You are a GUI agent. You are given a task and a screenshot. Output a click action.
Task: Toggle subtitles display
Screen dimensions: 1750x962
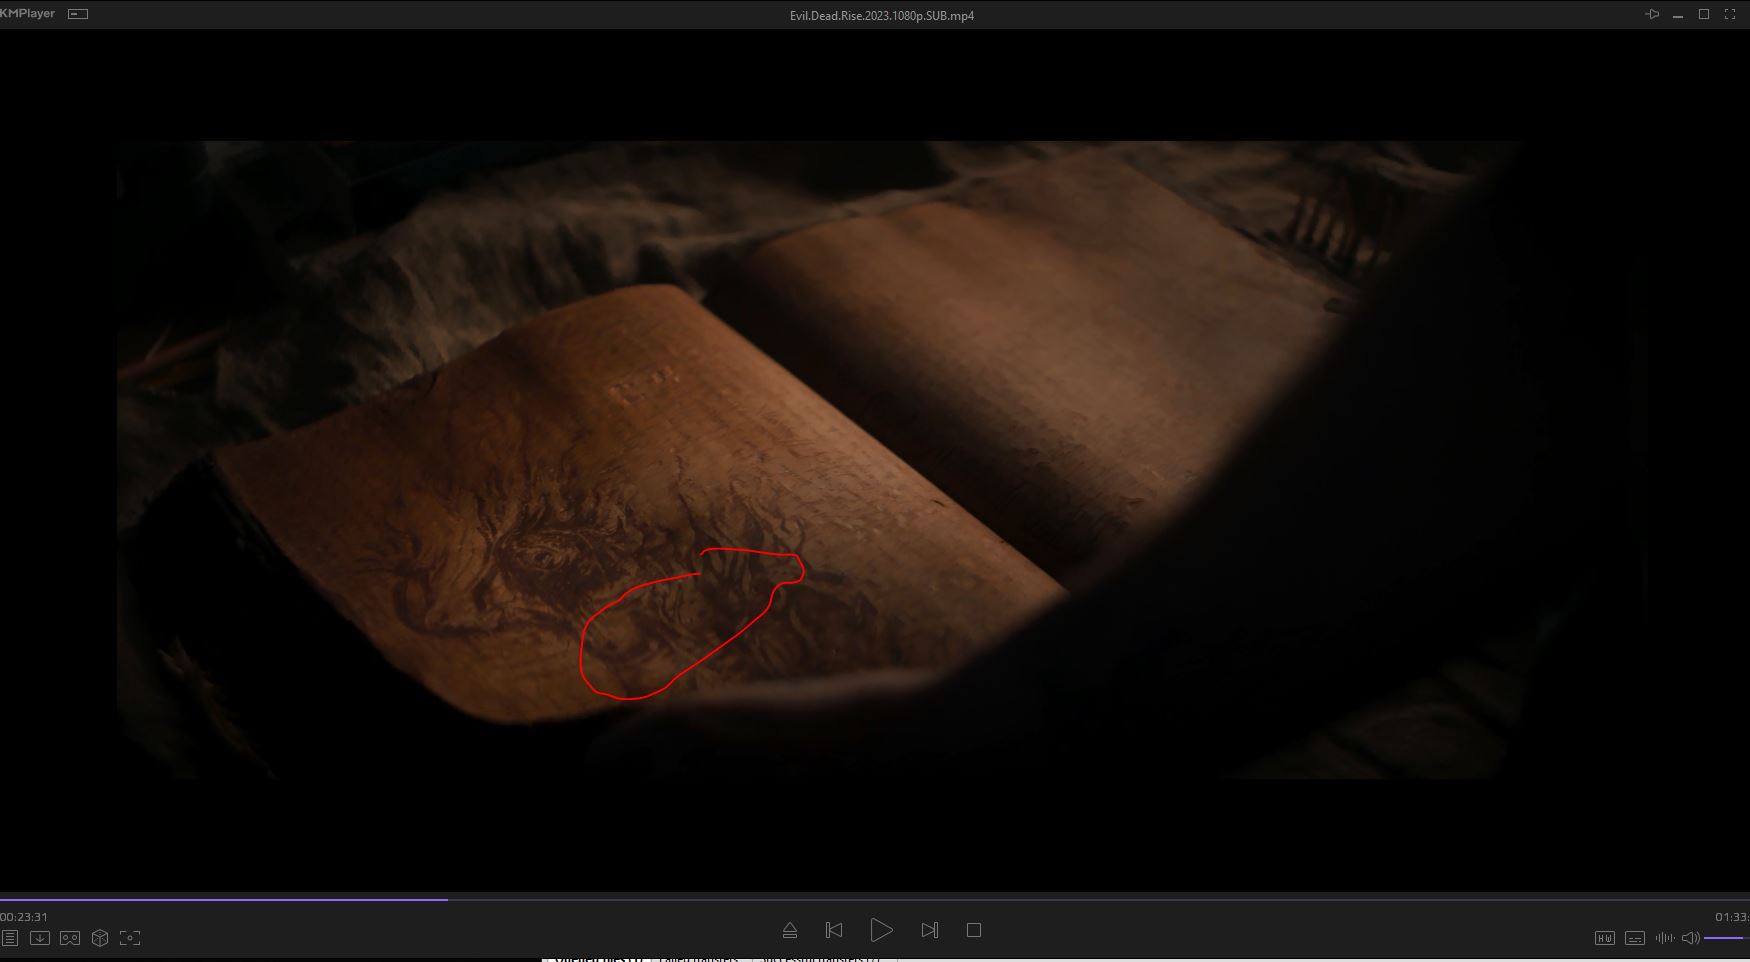point(1635,938)
